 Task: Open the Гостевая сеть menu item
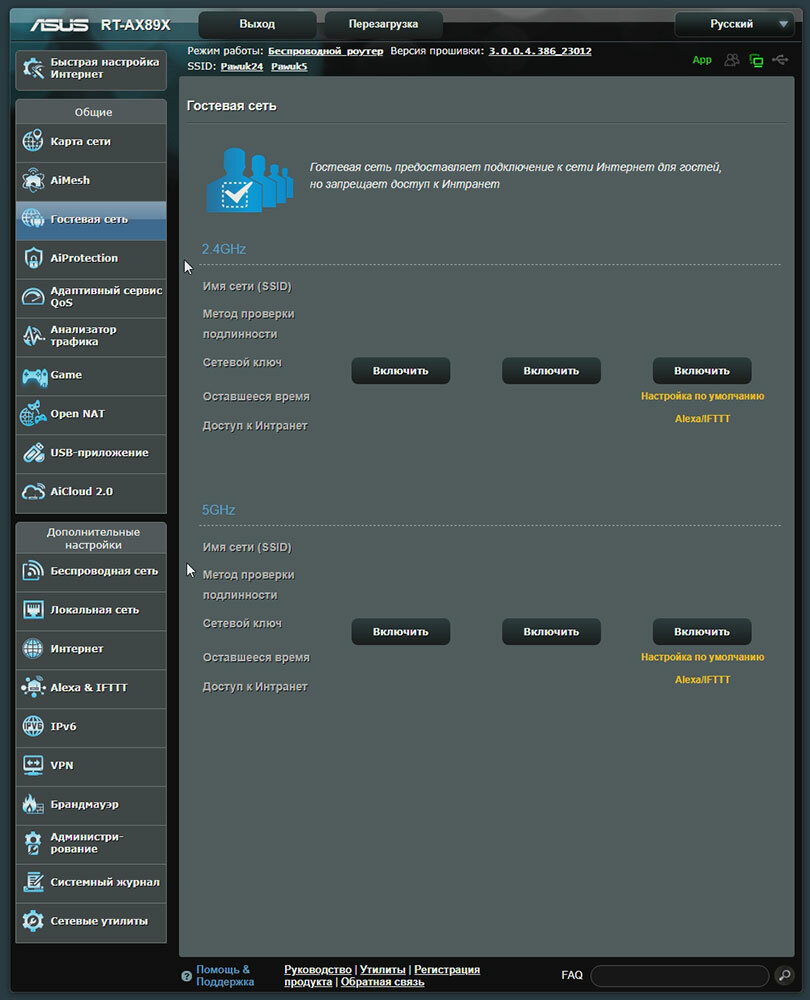pos(91,219)
